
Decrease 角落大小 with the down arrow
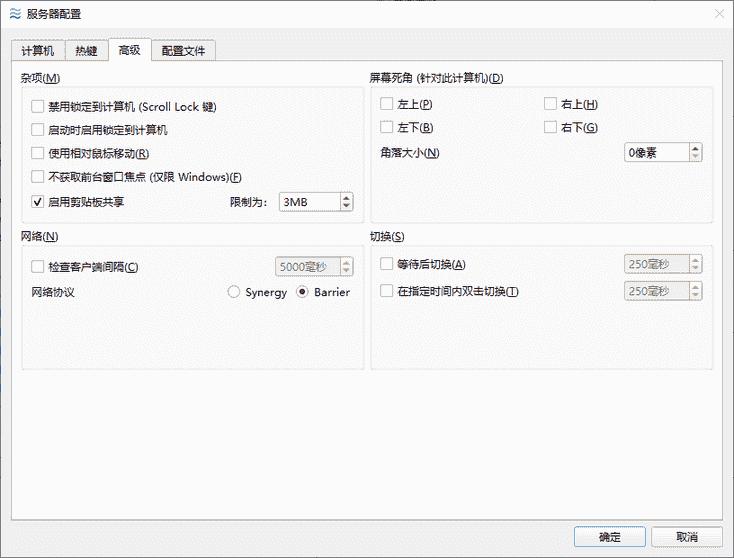(695, 157)
